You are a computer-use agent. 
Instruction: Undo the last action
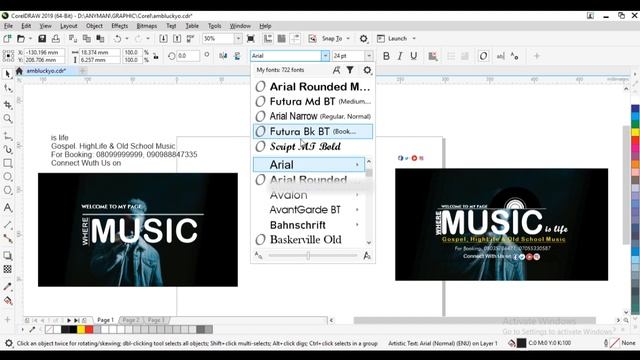coord(118,38)
